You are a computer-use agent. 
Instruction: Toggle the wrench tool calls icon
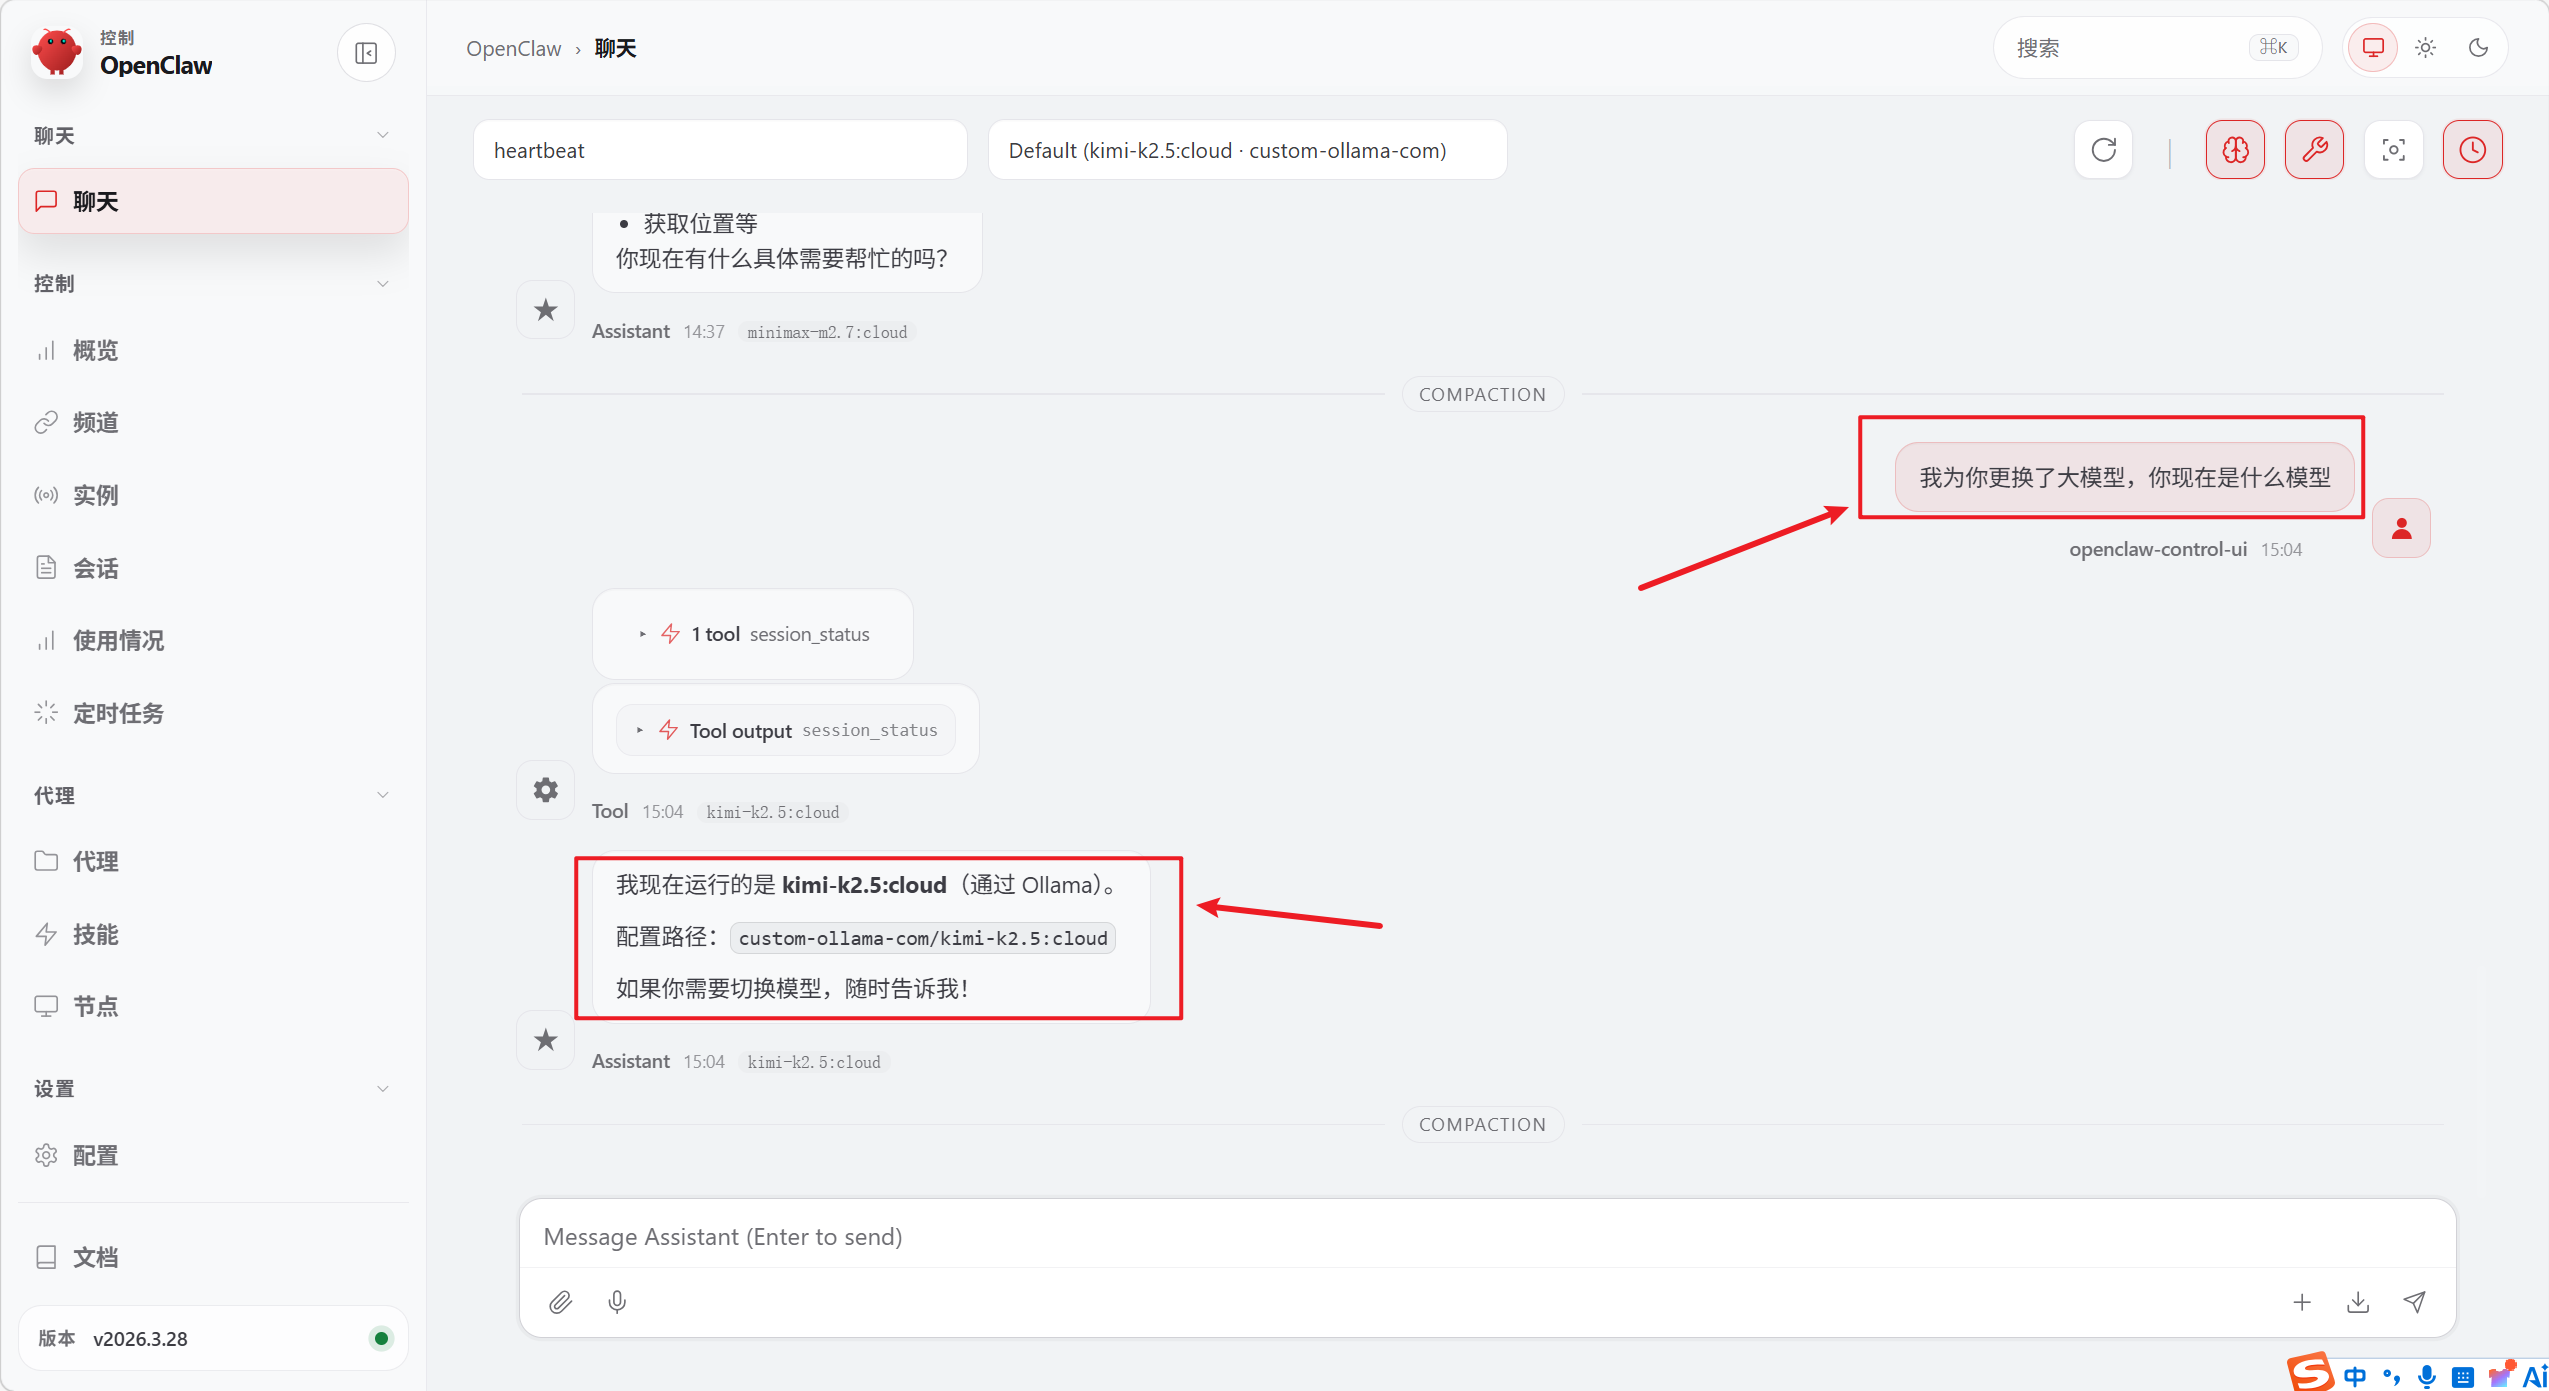(2314, 150)
